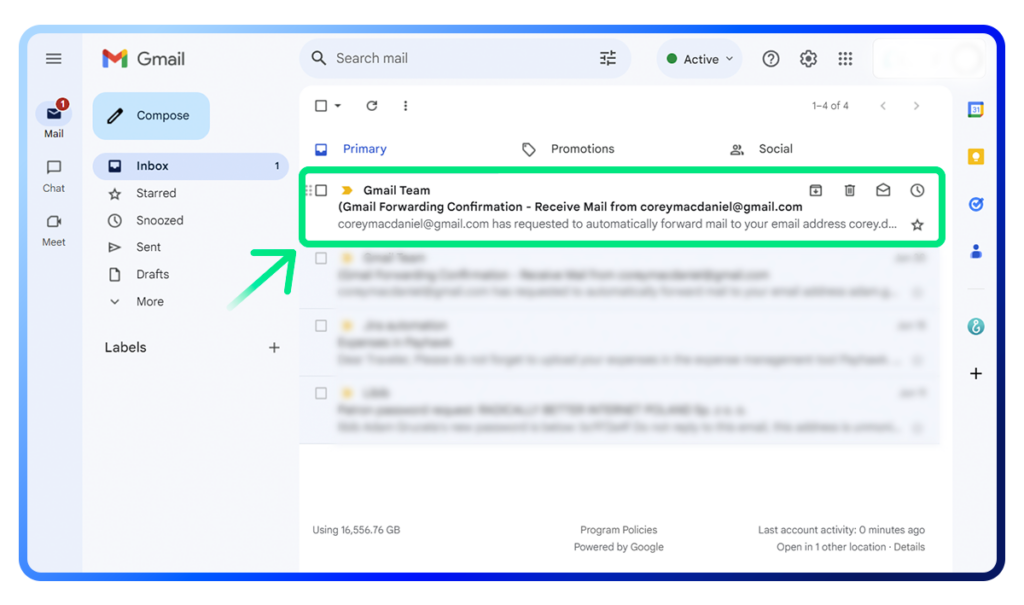The image size is (1024, 605).
Task: Get add-ons with side panel plus
Action: 976,374
